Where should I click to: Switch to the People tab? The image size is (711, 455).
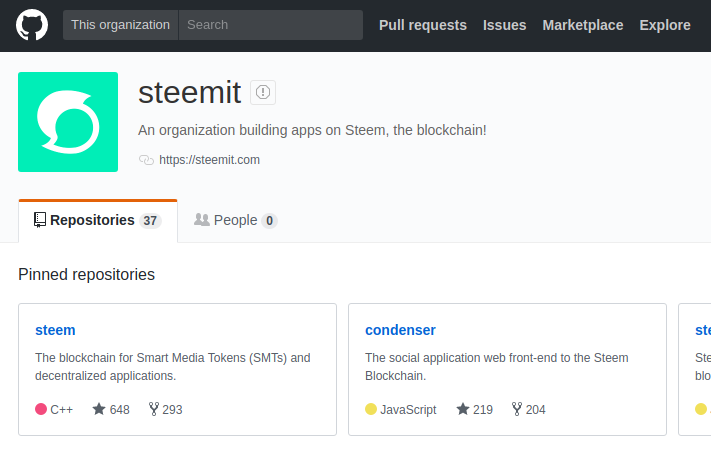tap(236, 220)
